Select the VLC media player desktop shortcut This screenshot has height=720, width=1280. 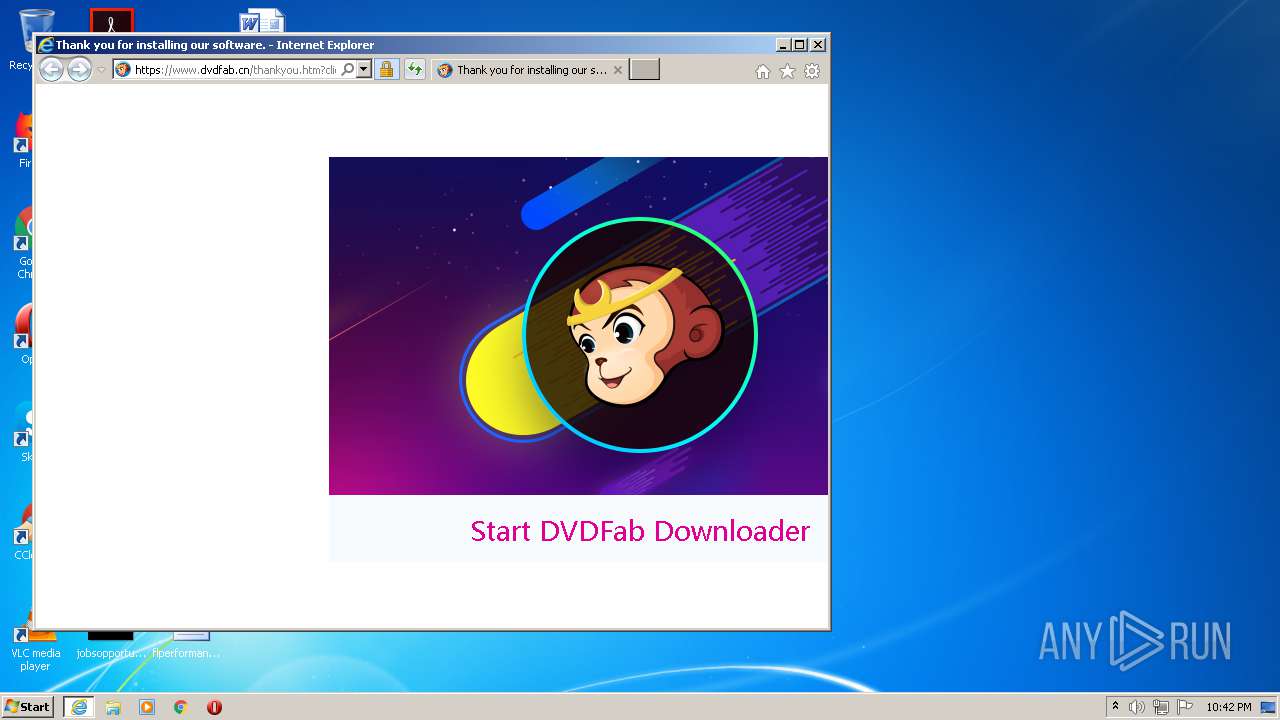point(35,646)
